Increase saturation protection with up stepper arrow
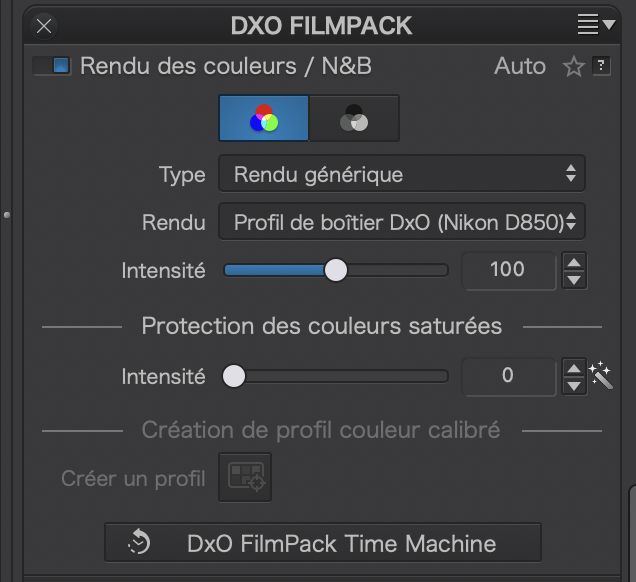Screen dimensions: 636x582 (574, 368)
